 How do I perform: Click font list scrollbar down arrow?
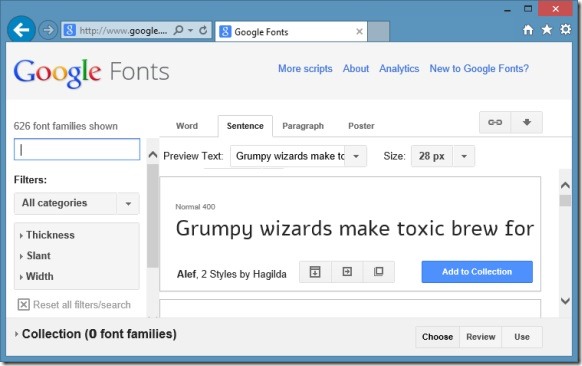click(565, 301)
